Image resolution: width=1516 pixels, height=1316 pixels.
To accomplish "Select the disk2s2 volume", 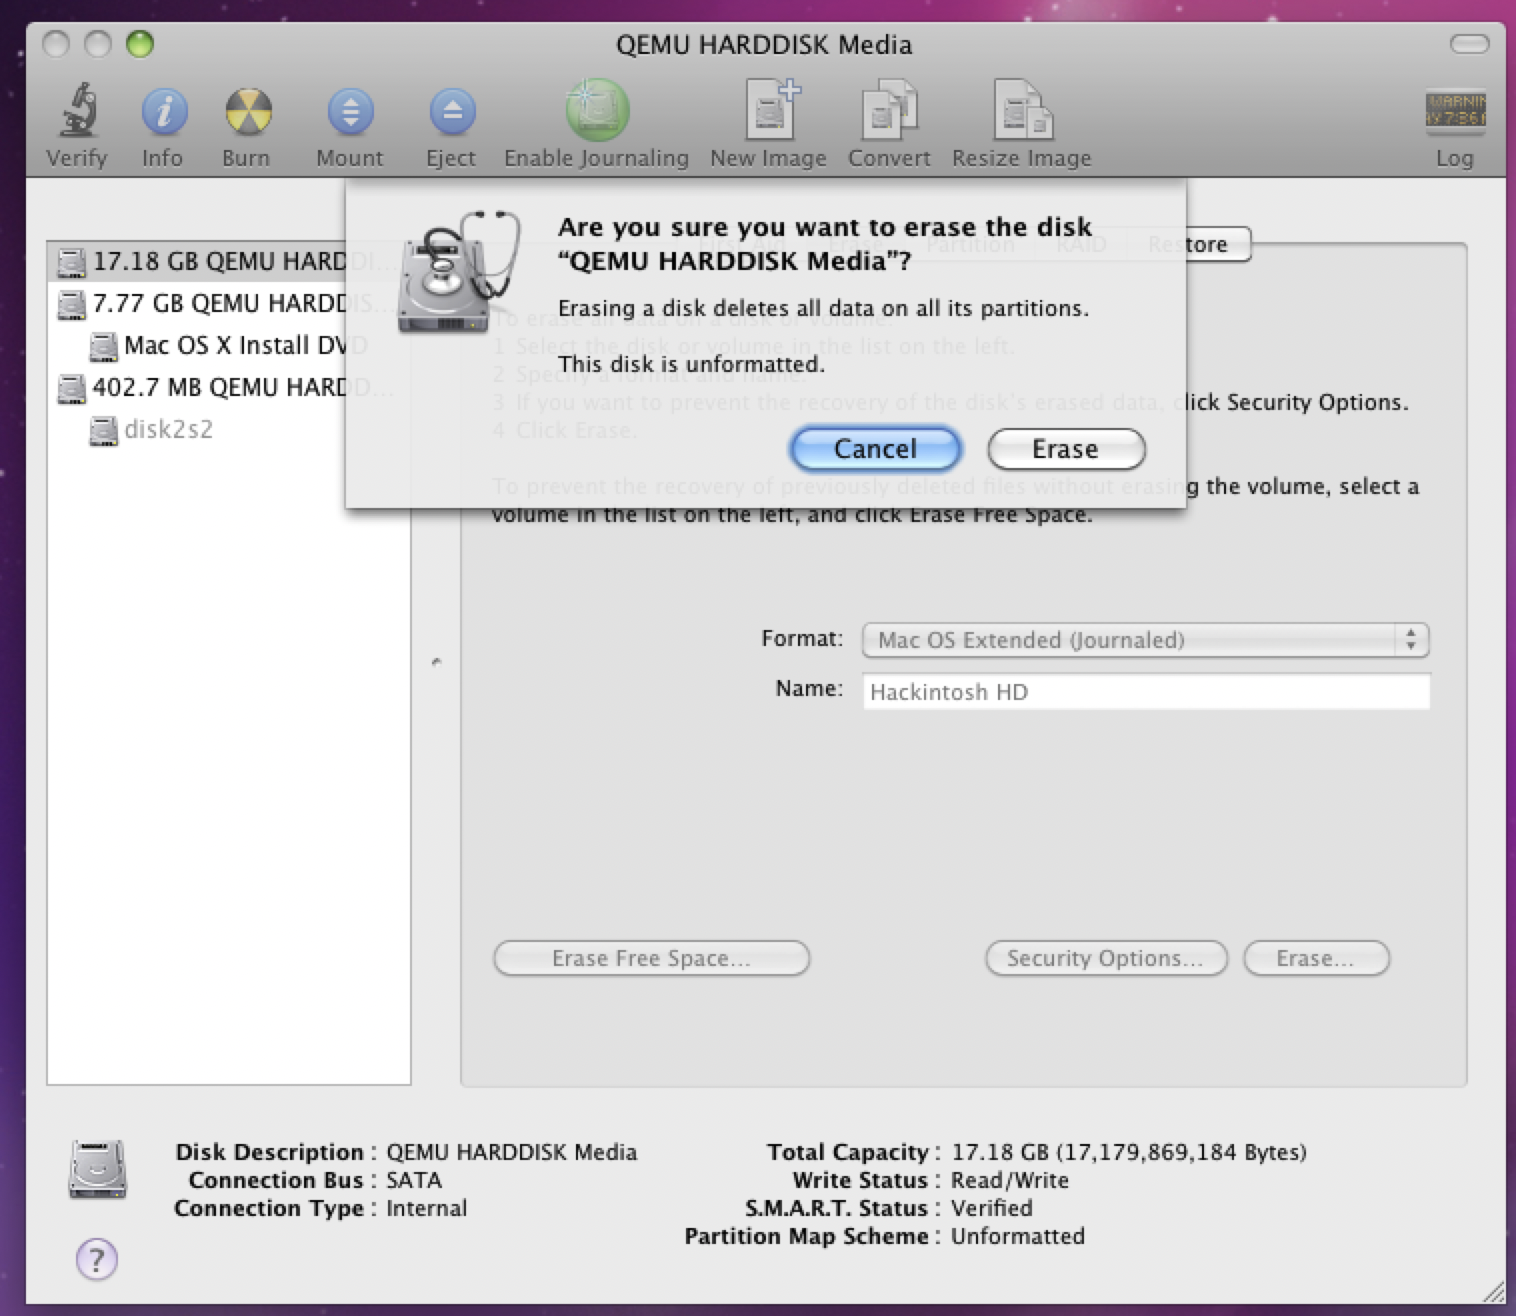I will tap(228, 429).
